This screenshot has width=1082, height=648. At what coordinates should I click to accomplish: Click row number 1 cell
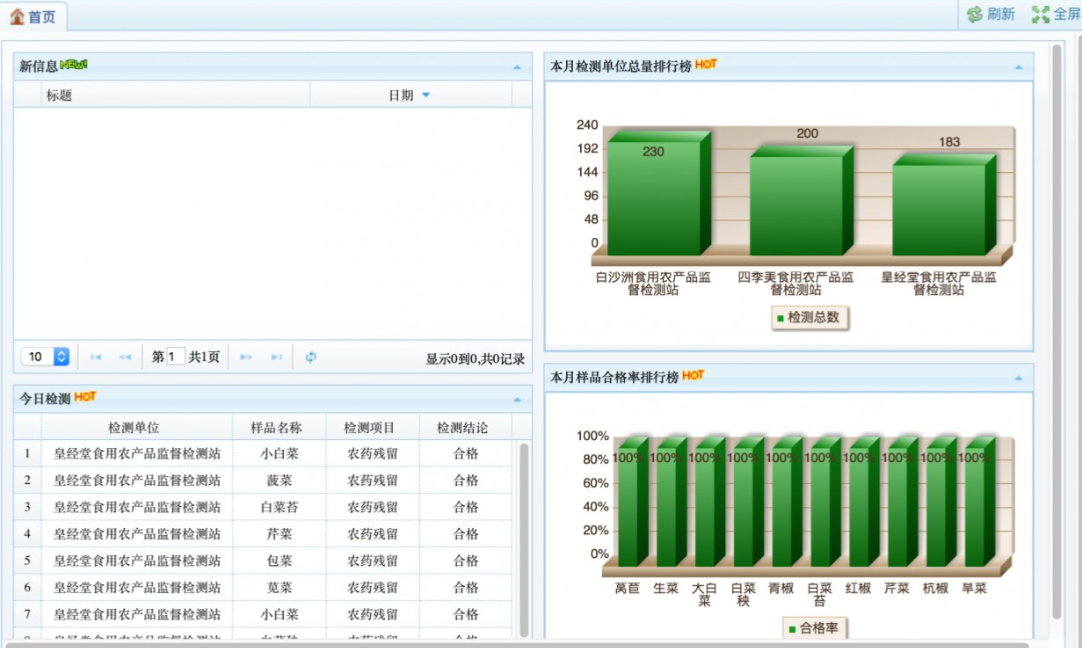point(28,453)
